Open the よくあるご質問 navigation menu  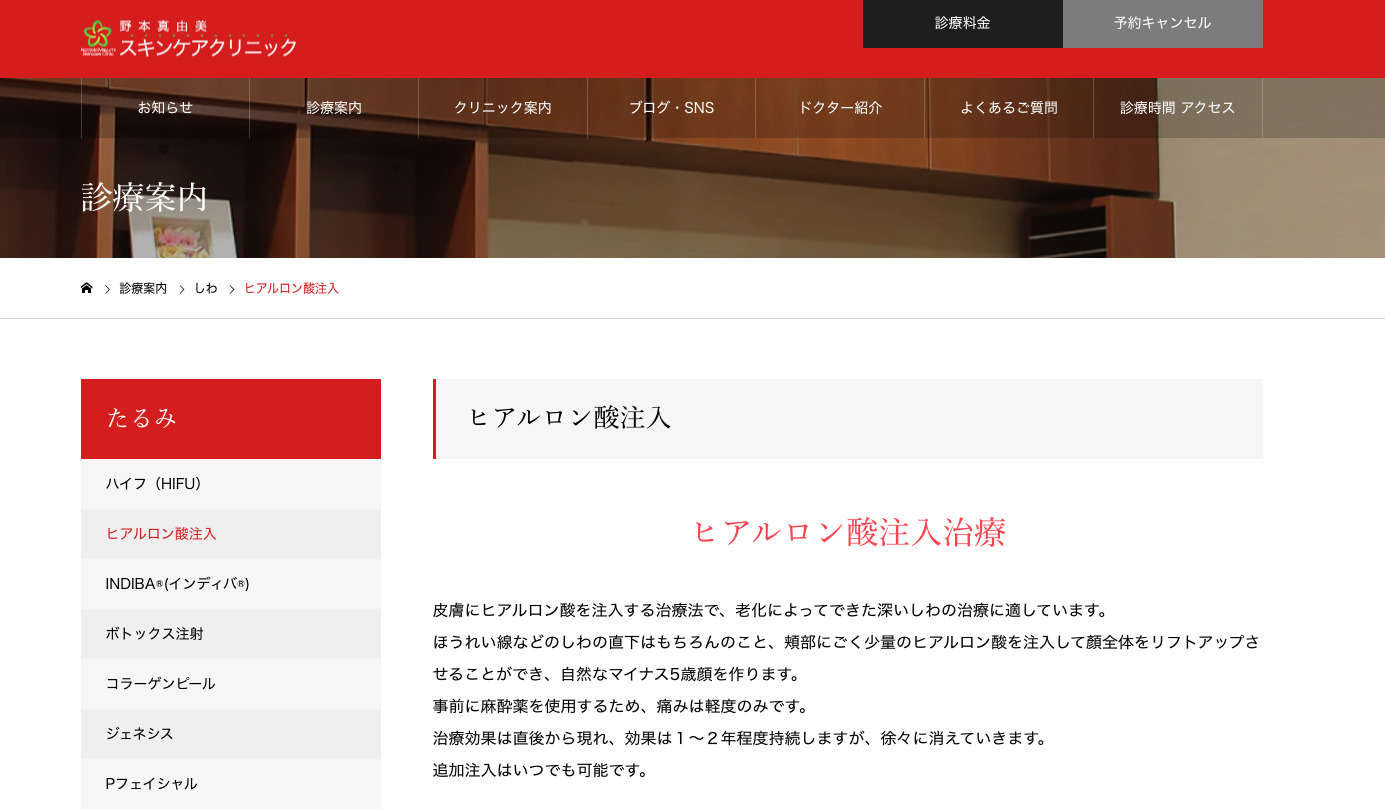coord(1009,107)
